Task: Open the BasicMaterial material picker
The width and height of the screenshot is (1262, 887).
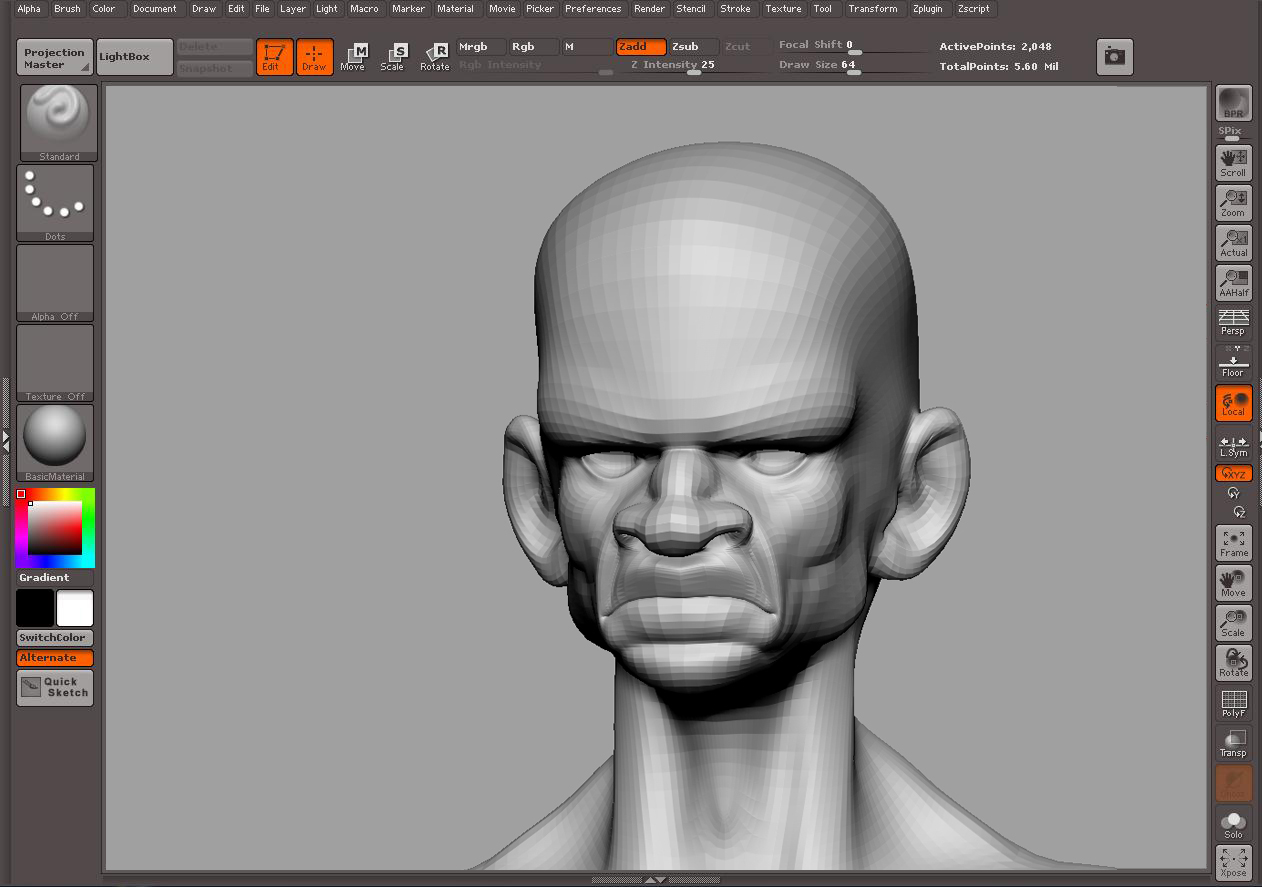Action: [x=55, y=442]
